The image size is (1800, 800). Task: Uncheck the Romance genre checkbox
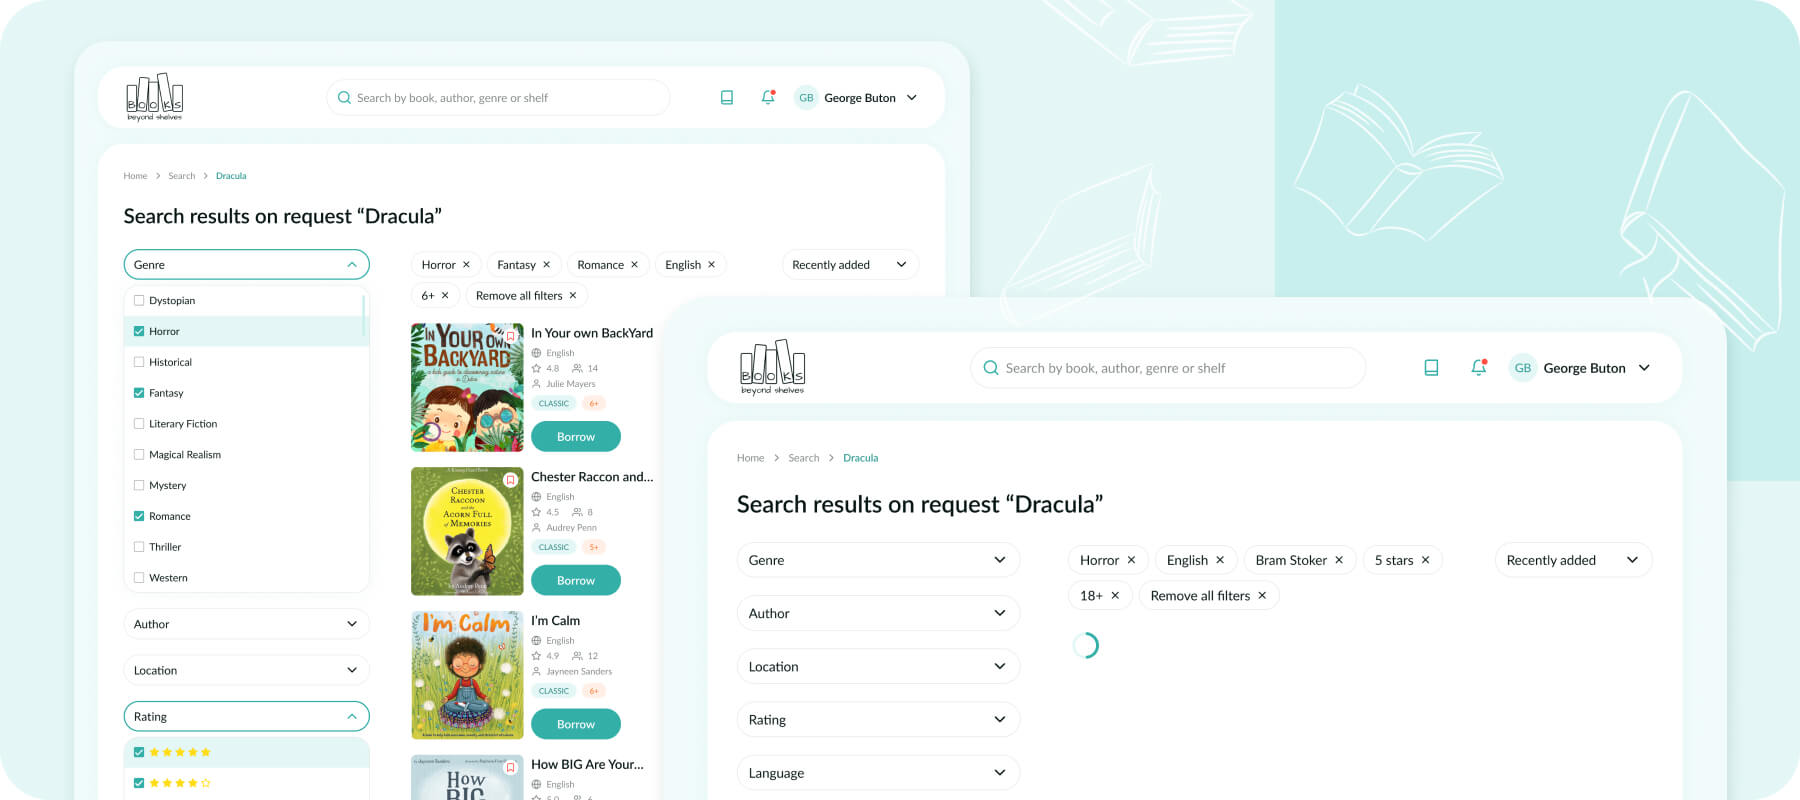coord(139,516)
